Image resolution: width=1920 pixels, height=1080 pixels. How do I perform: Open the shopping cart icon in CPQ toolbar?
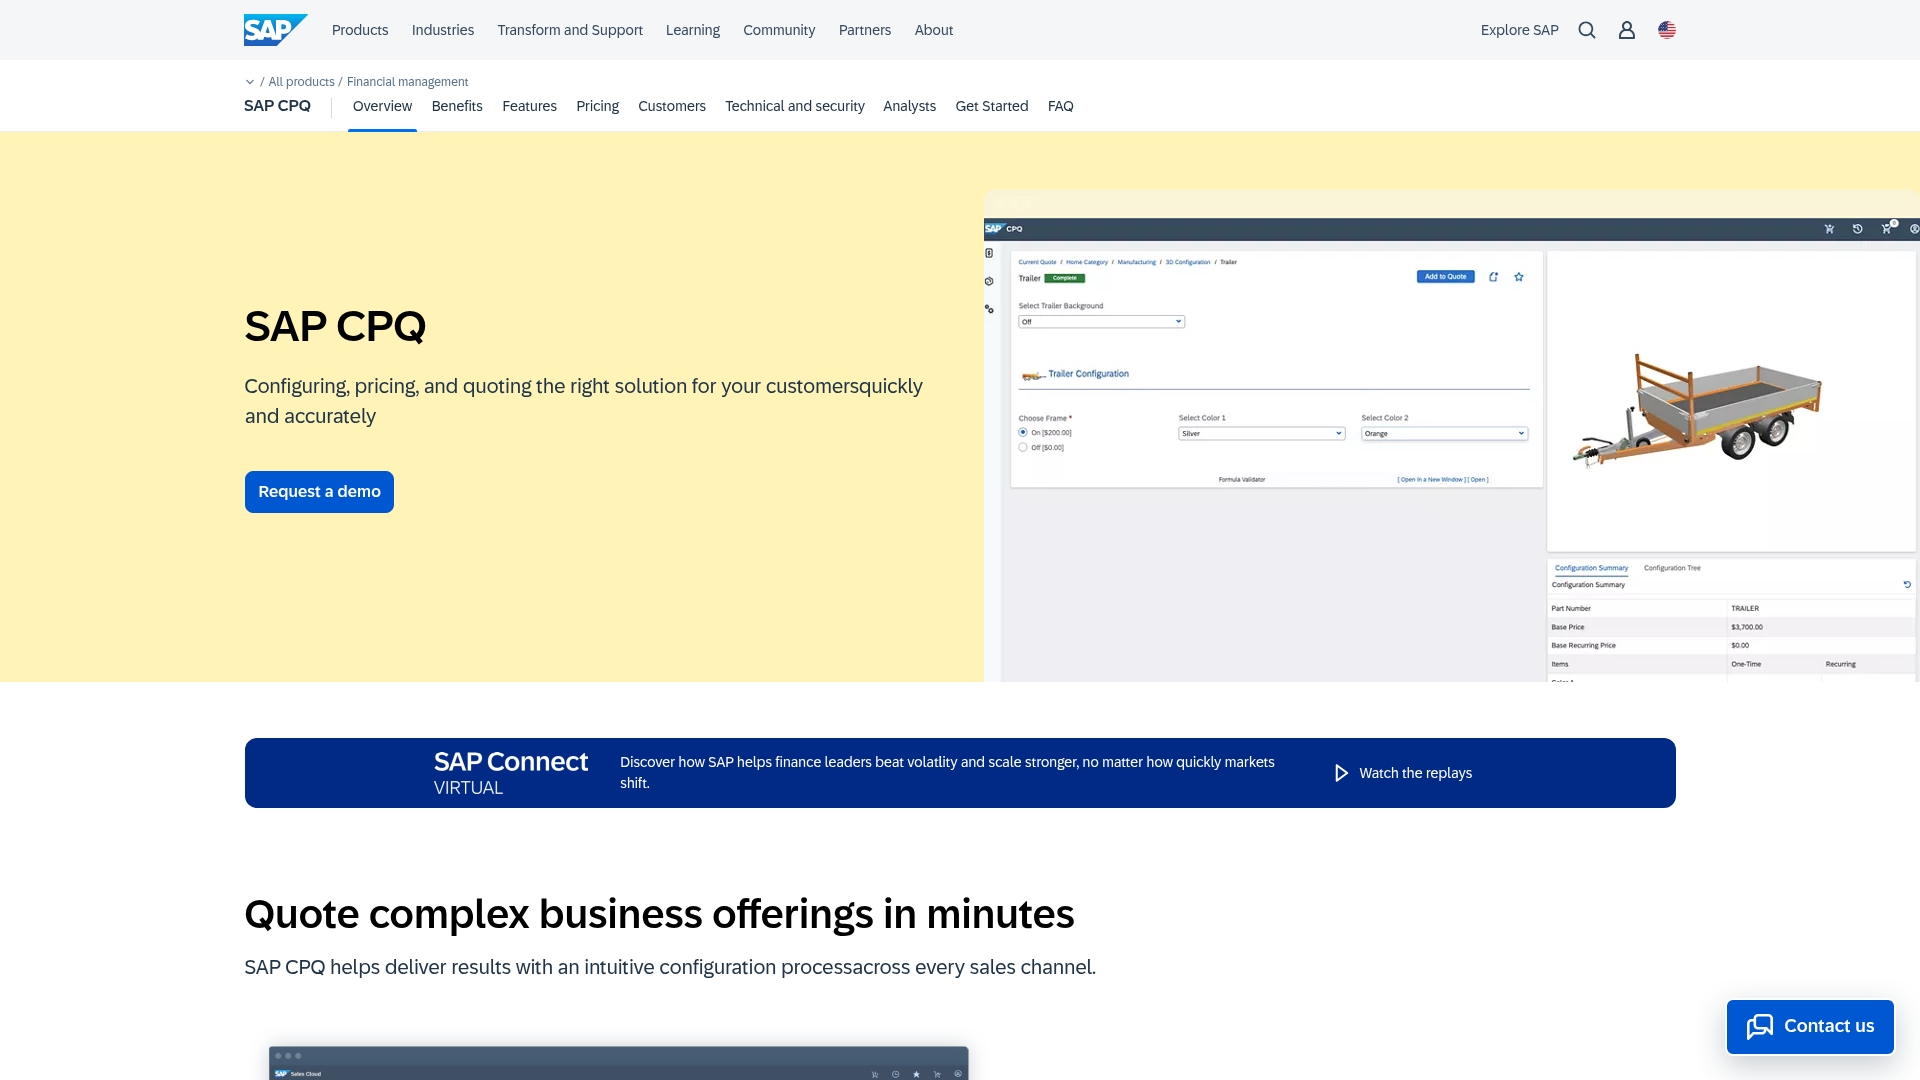tap(1886, 229)
